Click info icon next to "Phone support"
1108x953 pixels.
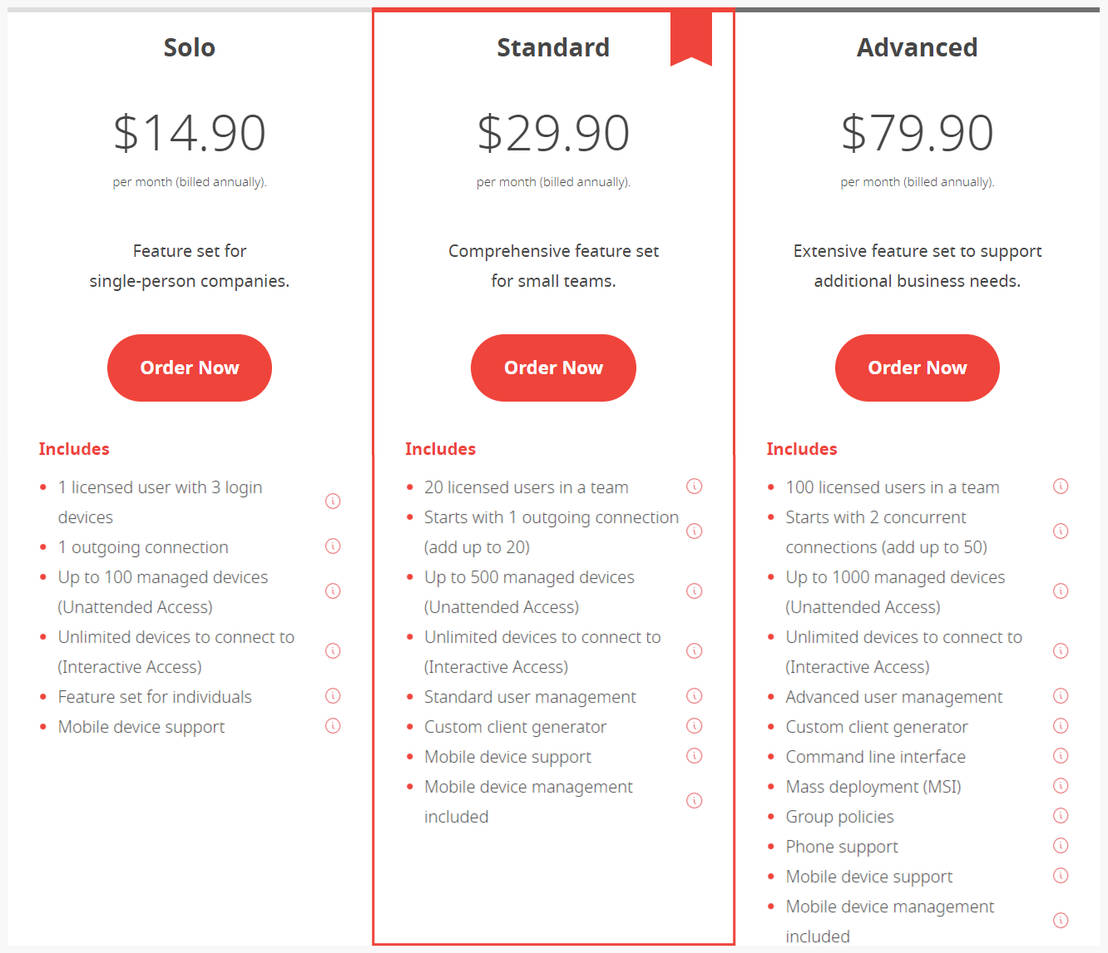coord(1061,846)
